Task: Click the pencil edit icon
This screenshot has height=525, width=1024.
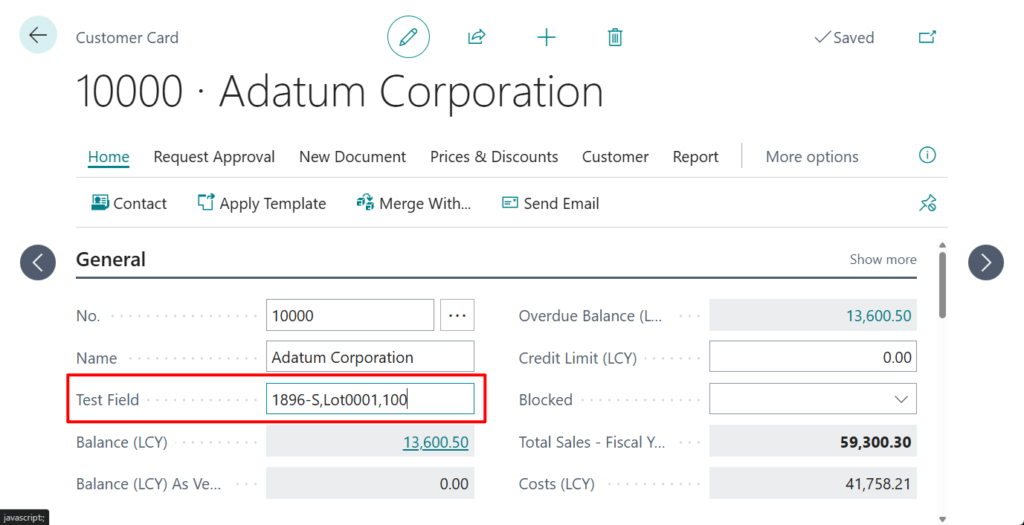Action: click(x=408, y=37)
